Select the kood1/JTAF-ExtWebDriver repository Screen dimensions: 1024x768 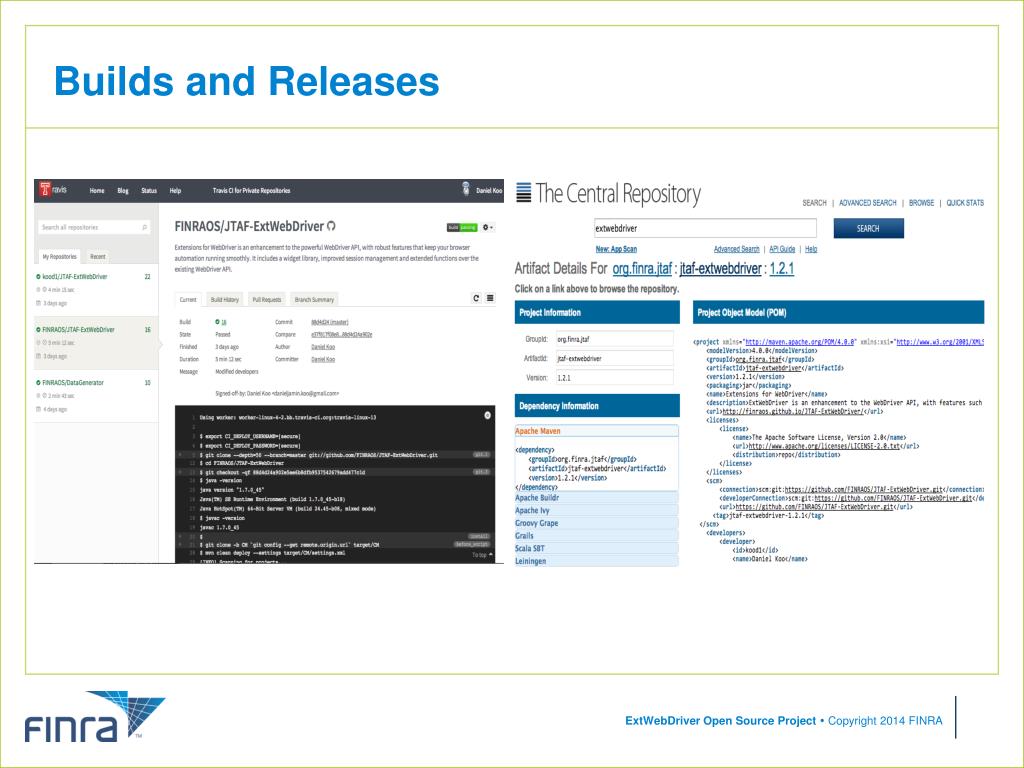(74, 277)
